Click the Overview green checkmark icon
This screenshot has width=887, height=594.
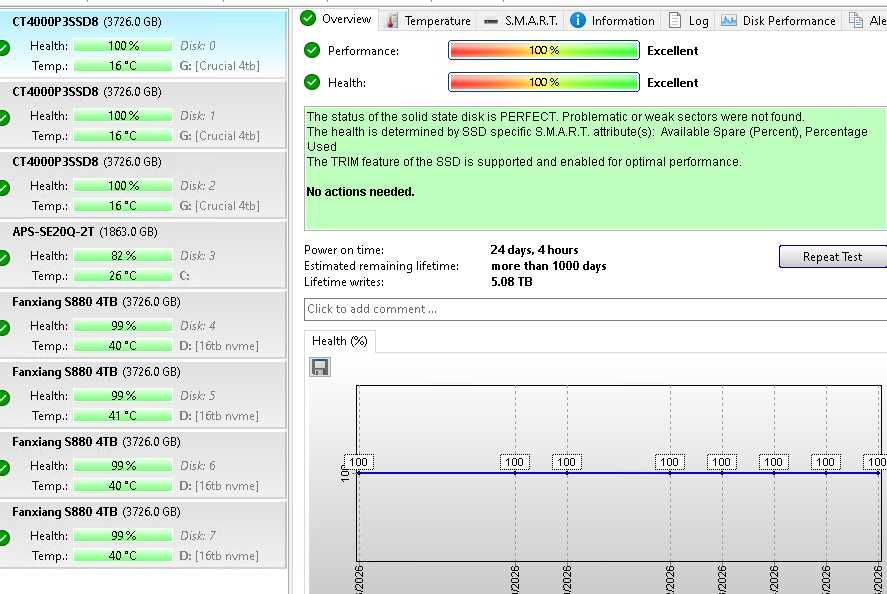(x=308, y=19)
